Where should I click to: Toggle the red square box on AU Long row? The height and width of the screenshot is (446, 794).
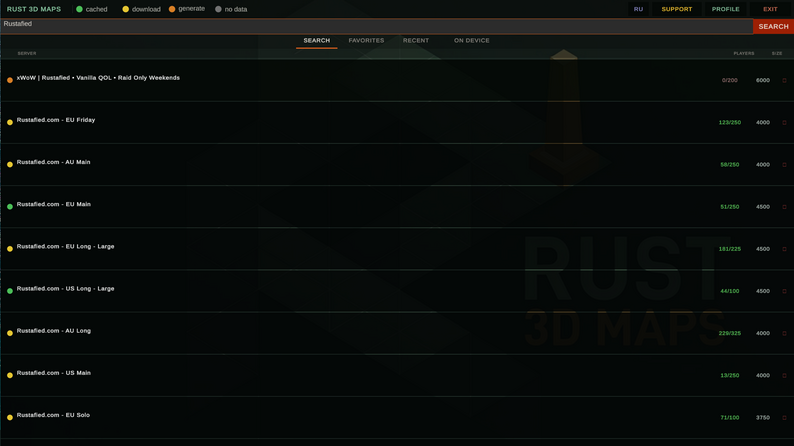pos(784,333)
